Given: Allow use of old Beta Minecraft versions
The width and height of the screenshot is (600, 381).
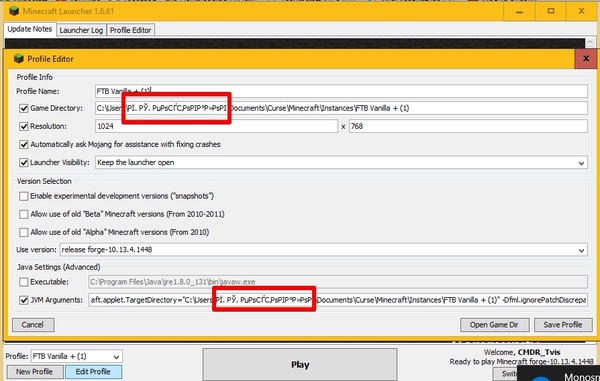Looking at the screenshot, I should (x=24, y=214).
